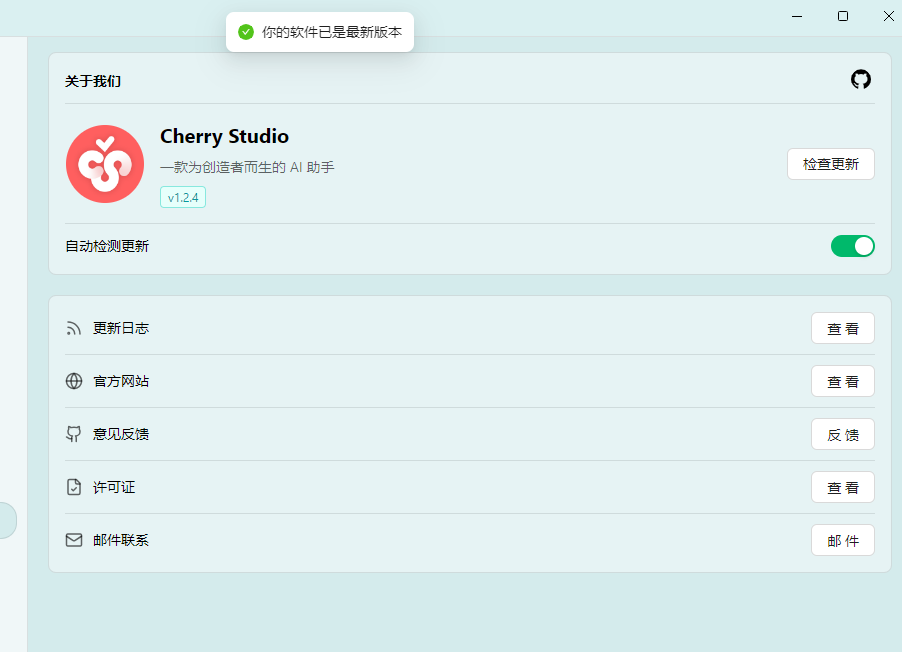This screenshot has height=652, width=902.
Task: Click the green check icon in notification
Action: 246,32
